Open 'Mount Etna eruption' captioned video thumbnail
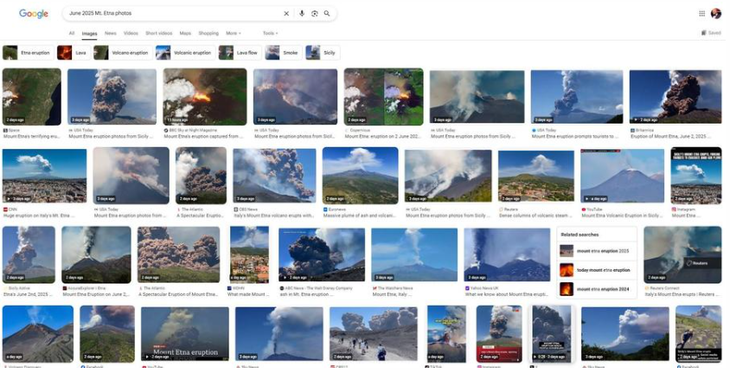 [185, 334]
